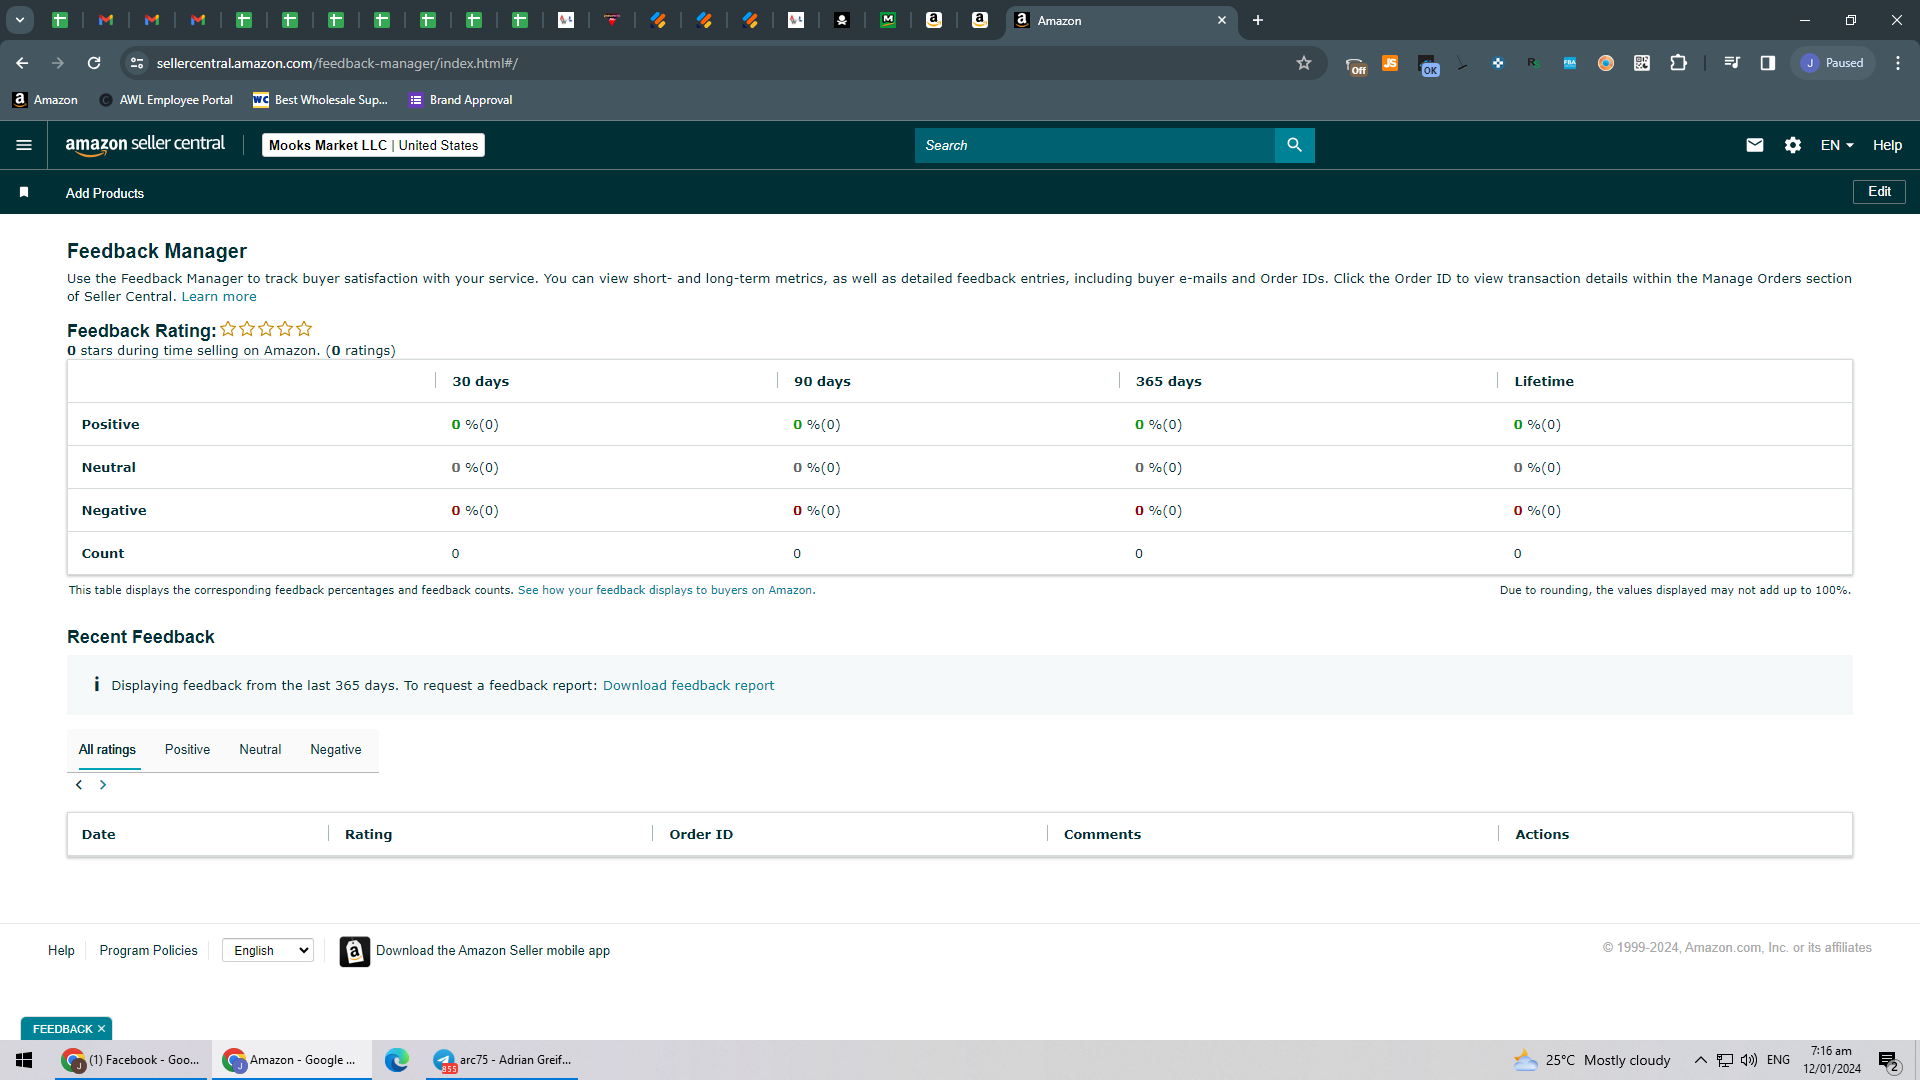This screenshot has width=1920, height=1080.
Task: Open the browser extensions puzzle icon
Action: [1678, 63]
